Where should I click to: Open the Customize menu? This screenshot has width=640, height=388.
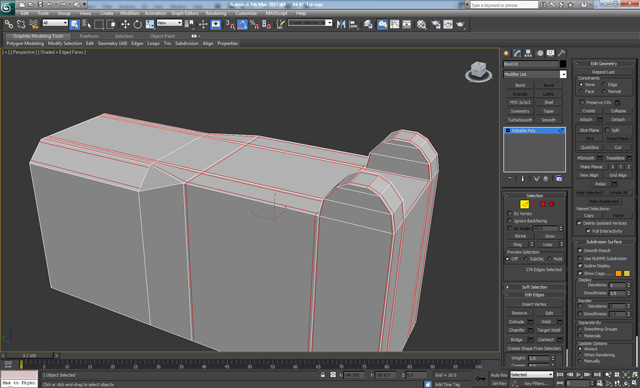pyautogui.click(x=246, y=13)
